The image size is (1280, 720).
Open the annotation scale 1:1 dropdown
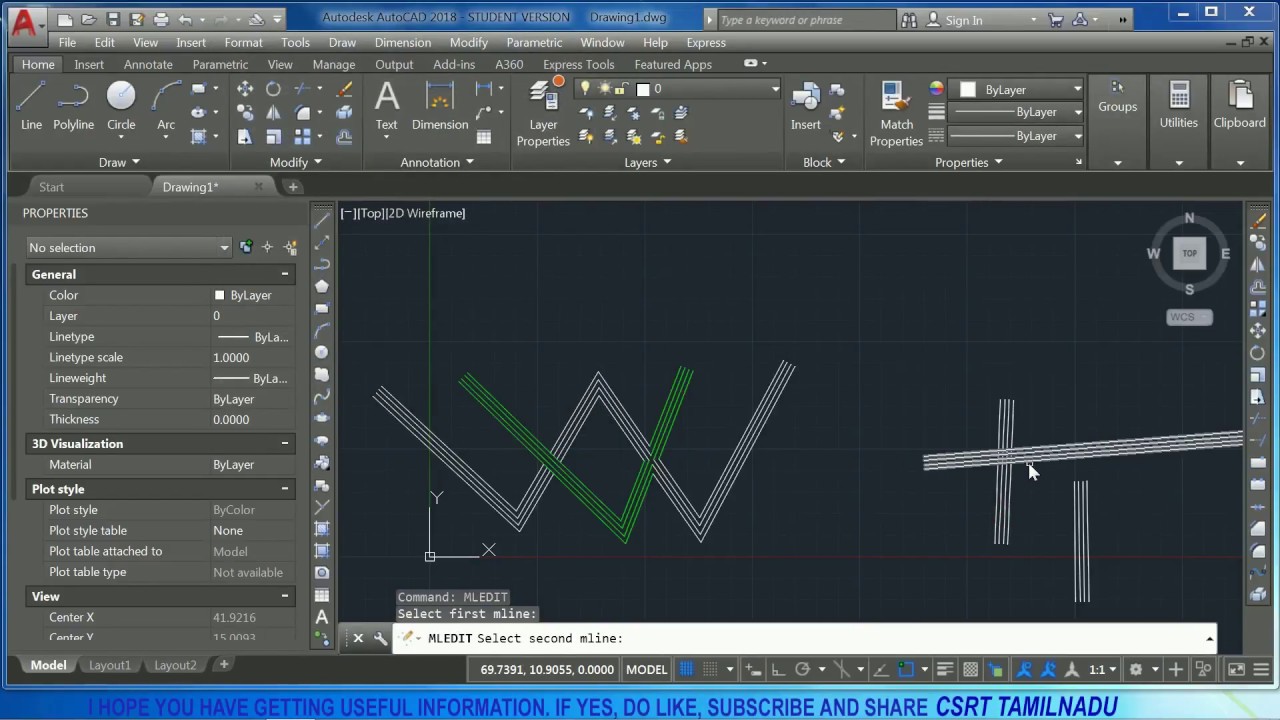[1103, 669]
